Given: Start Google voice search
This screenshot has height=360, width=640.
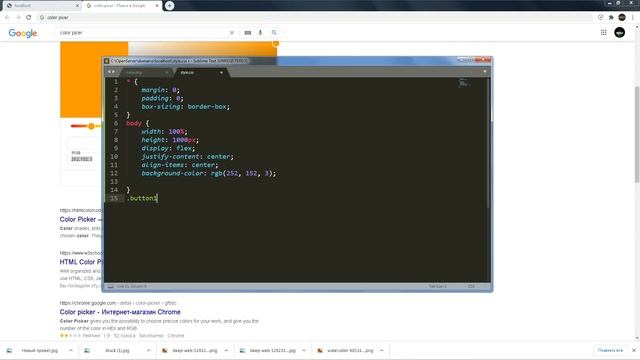Looking at the screenshot, I should click(x=260, y=32).
